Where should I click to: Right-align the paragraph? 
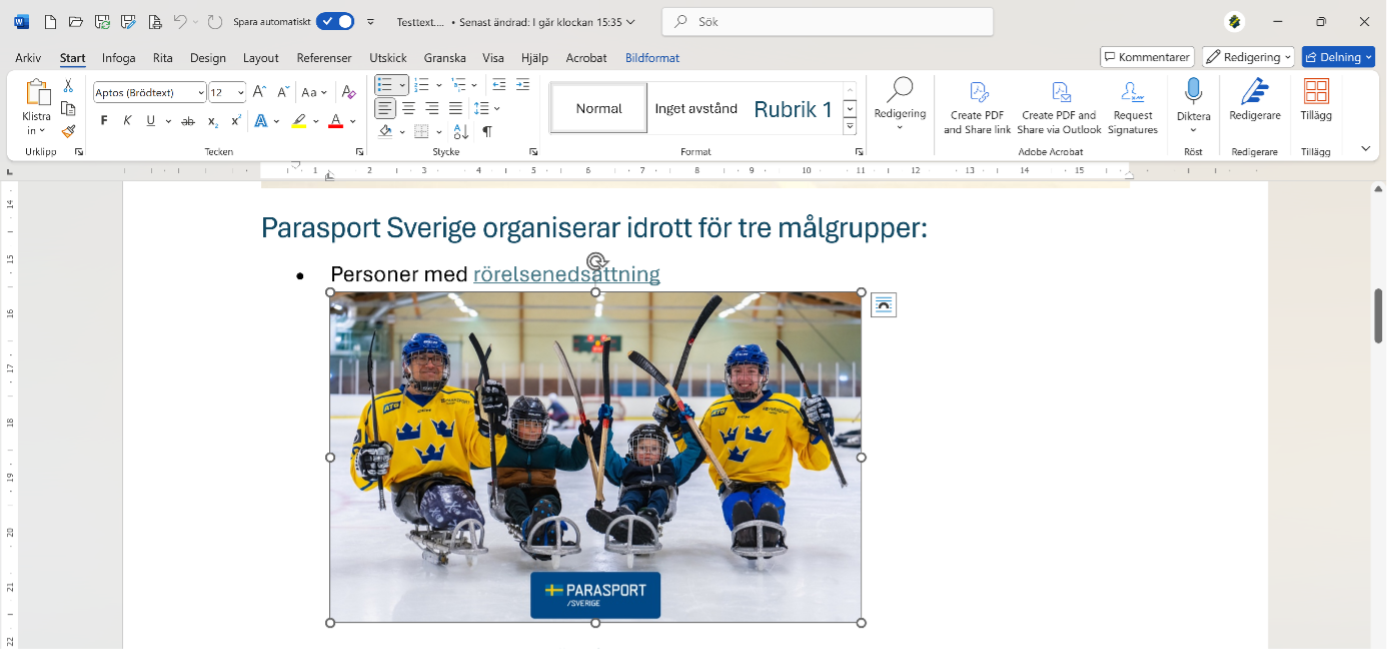pos(432,108)
